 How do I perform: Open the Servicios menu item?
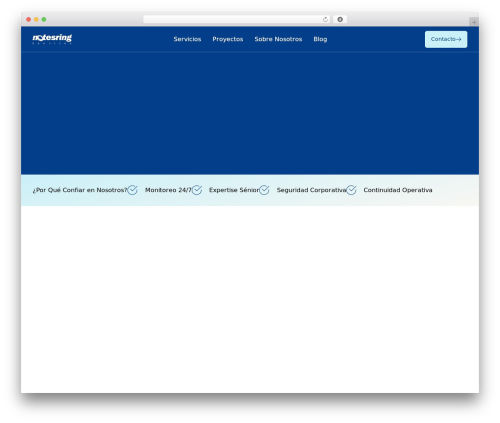point(187,39)
